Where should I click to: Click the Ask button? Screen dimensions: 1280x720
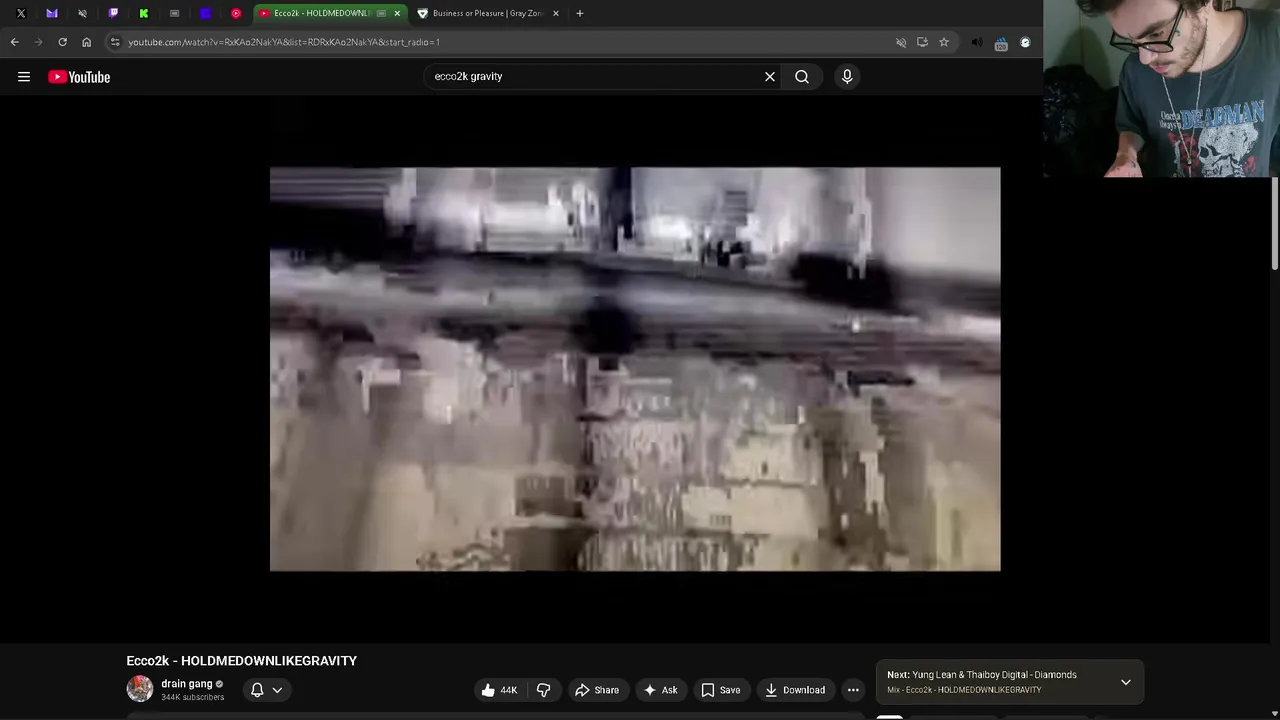point(660,690)
